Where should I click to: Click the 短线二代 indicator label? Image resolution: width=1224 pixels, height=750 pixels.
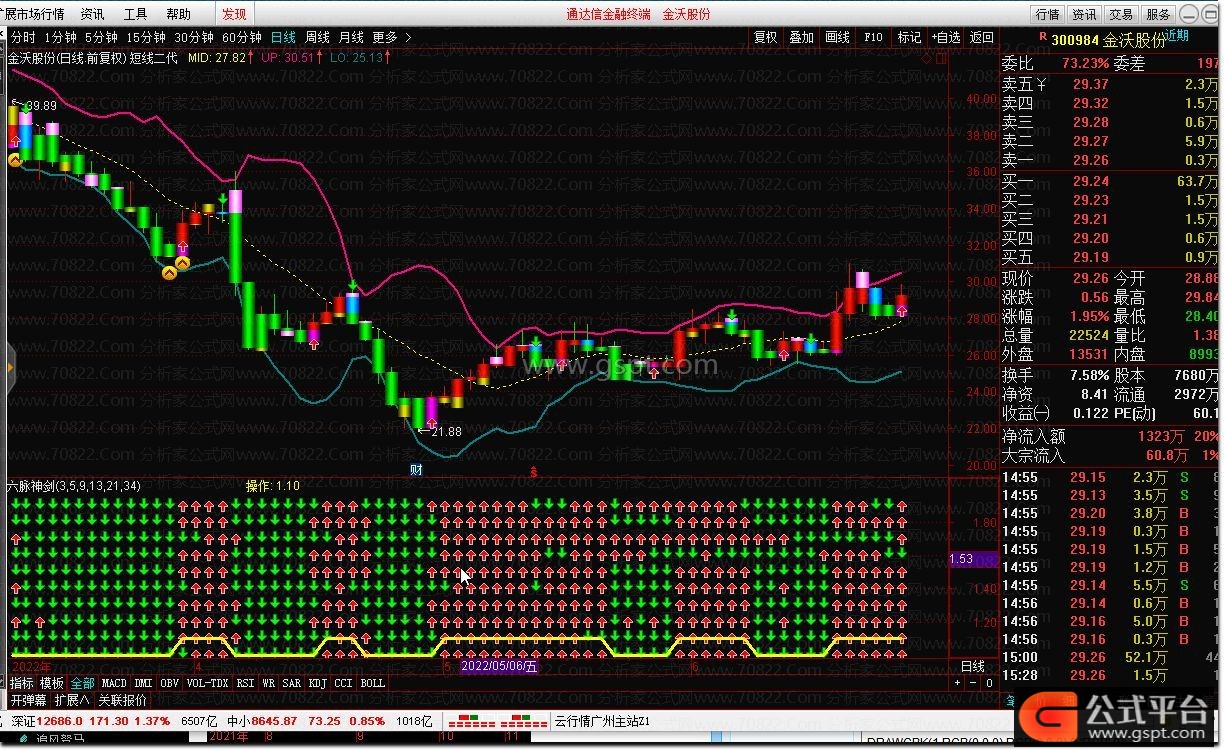154,57
